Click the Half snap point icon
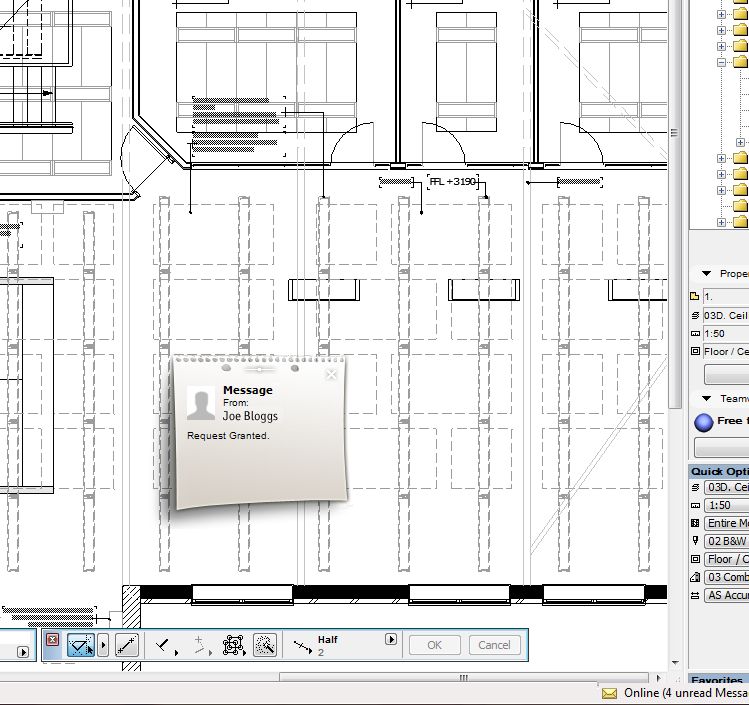This screenshot has width=749, height=705. [x=303, y=647]
